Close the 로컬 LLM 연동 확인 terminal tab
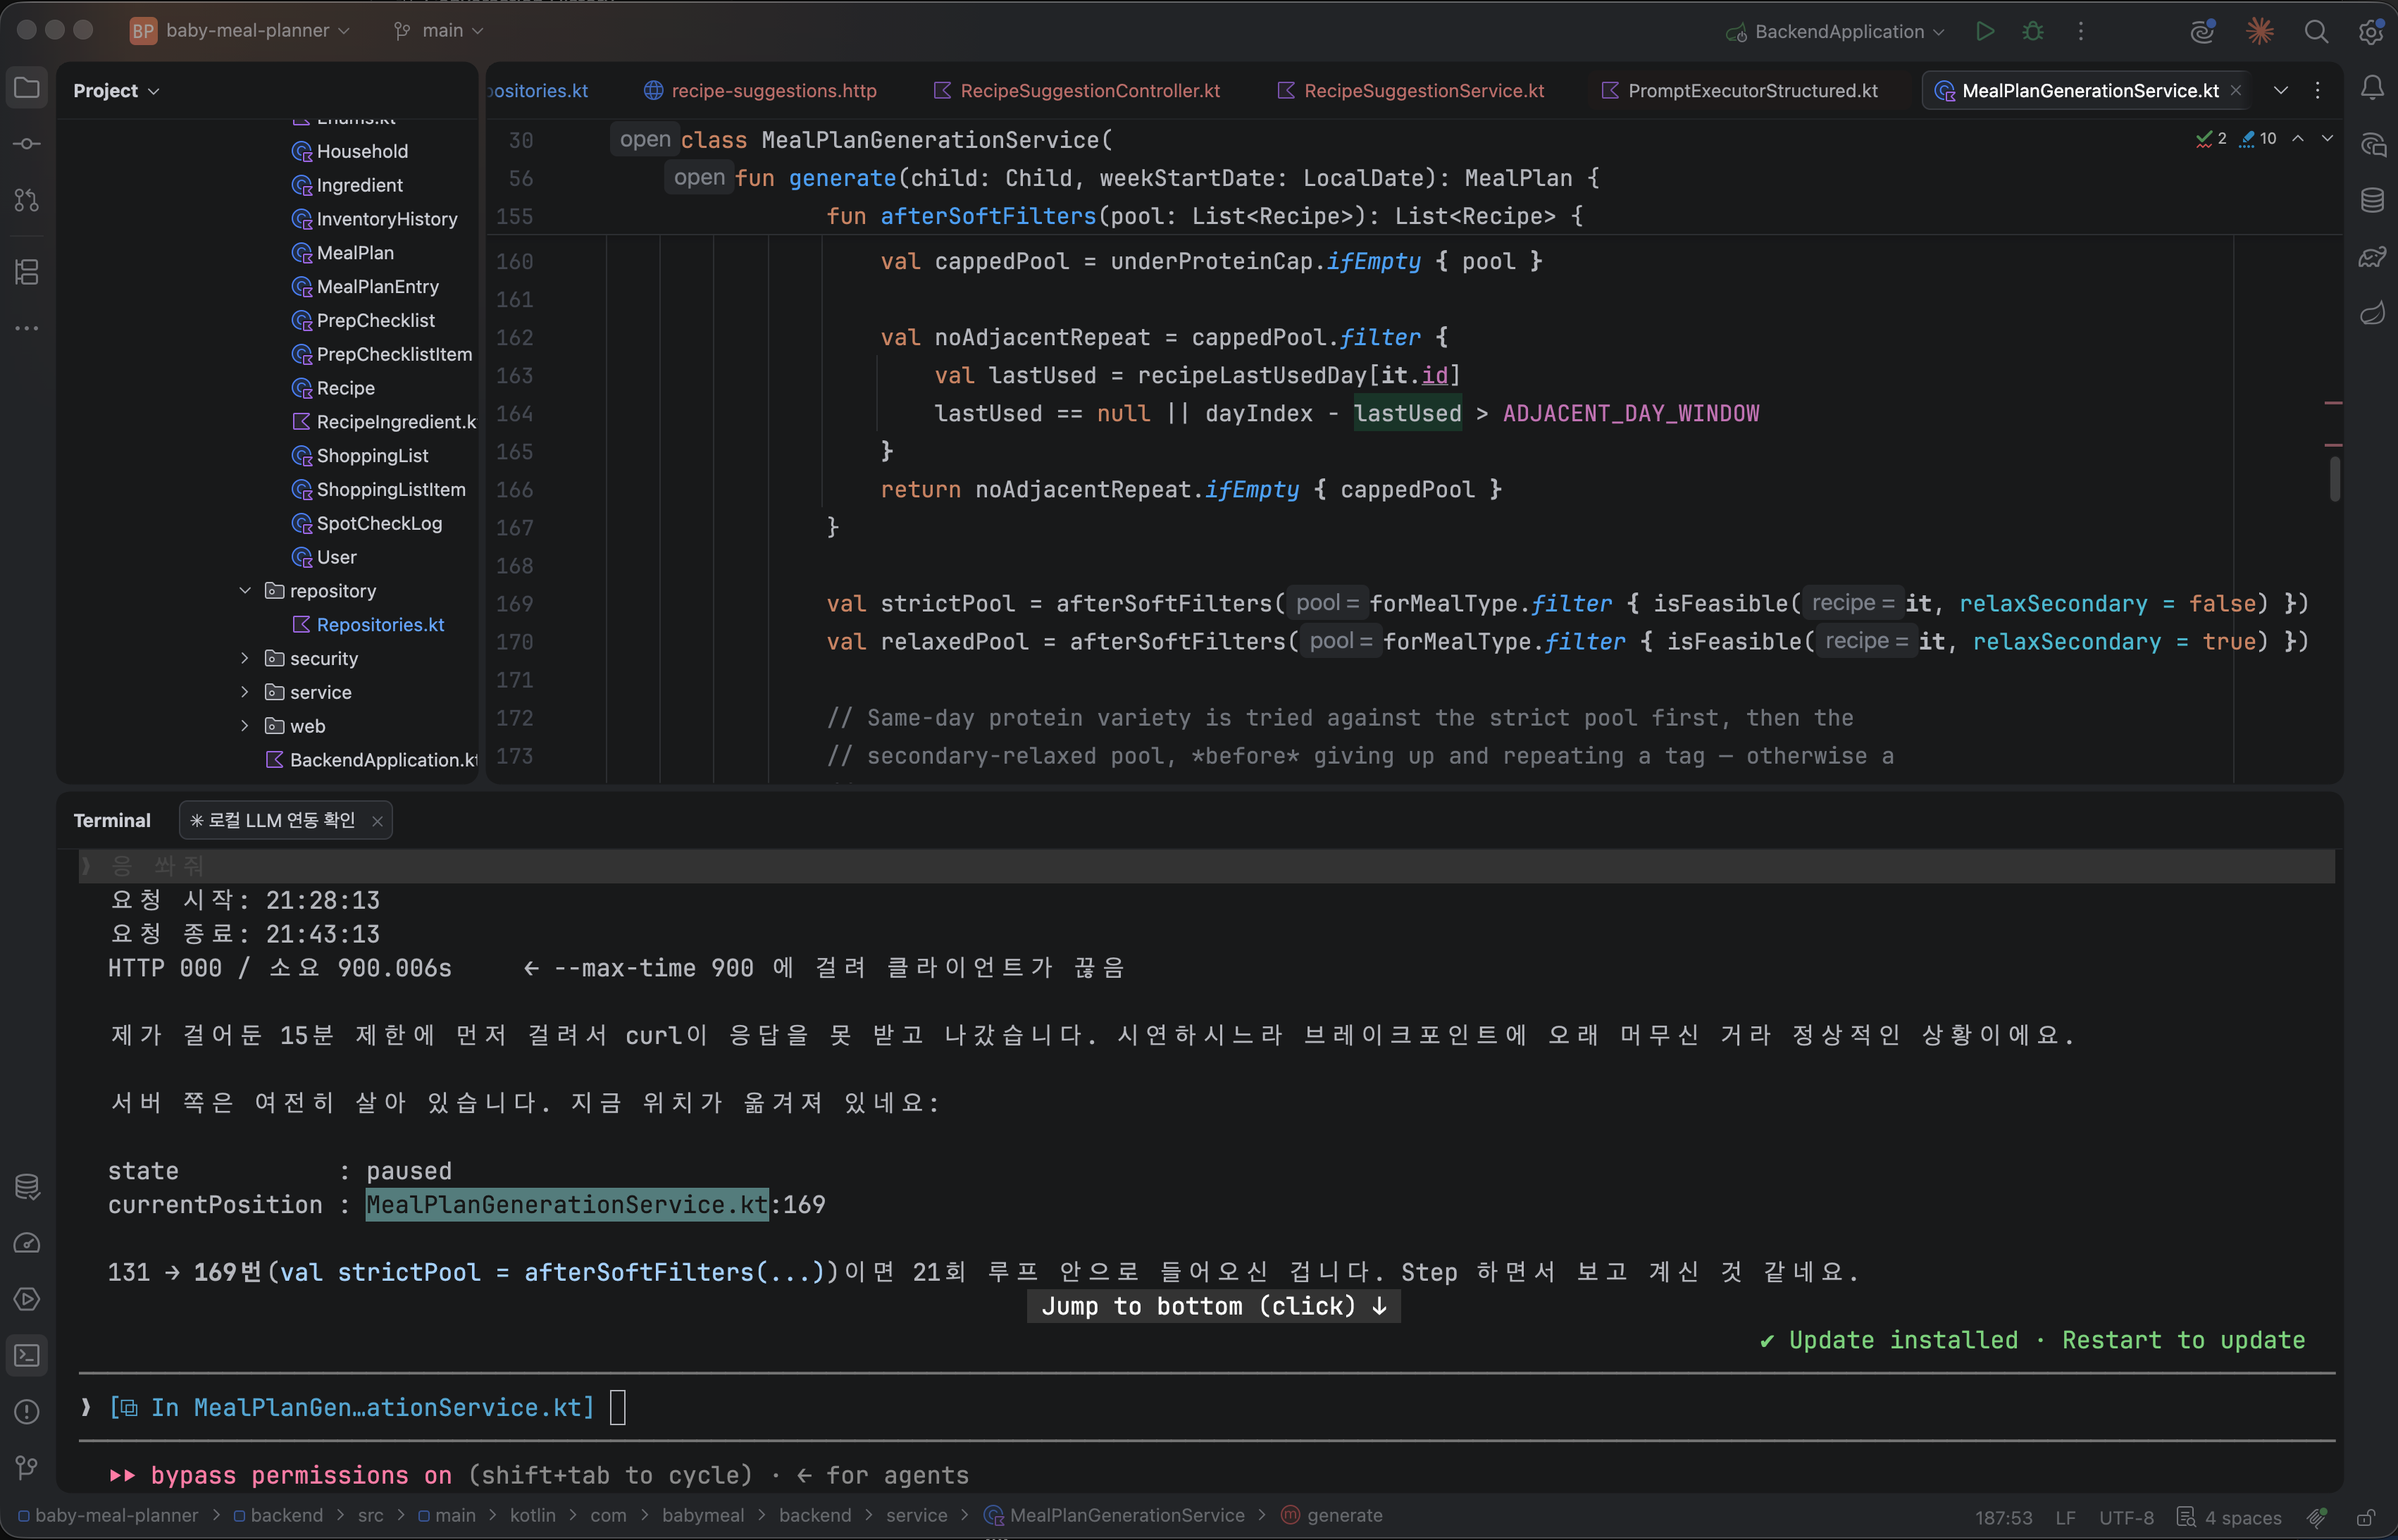 pyautogui.click(x=377, y=821)
